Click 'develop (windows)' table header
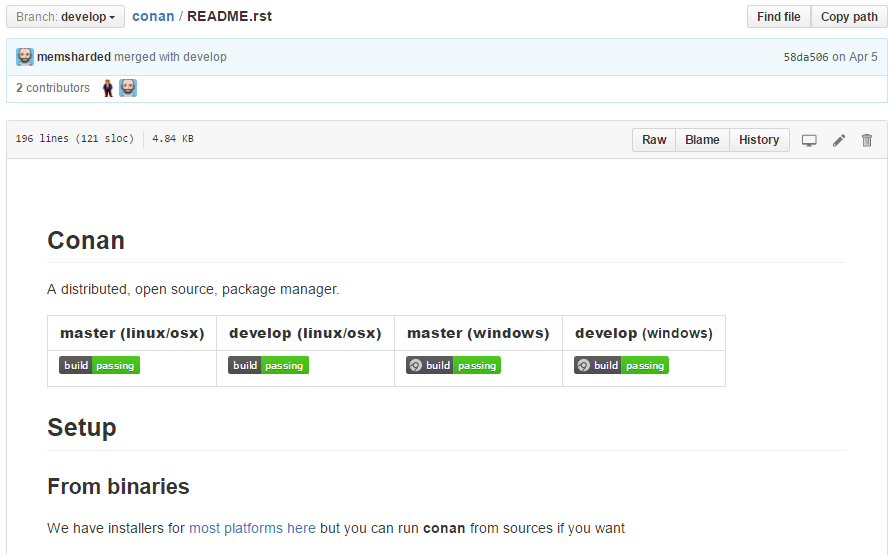The width and height of the screenshot is (896, 555). [x=644, y=333]
